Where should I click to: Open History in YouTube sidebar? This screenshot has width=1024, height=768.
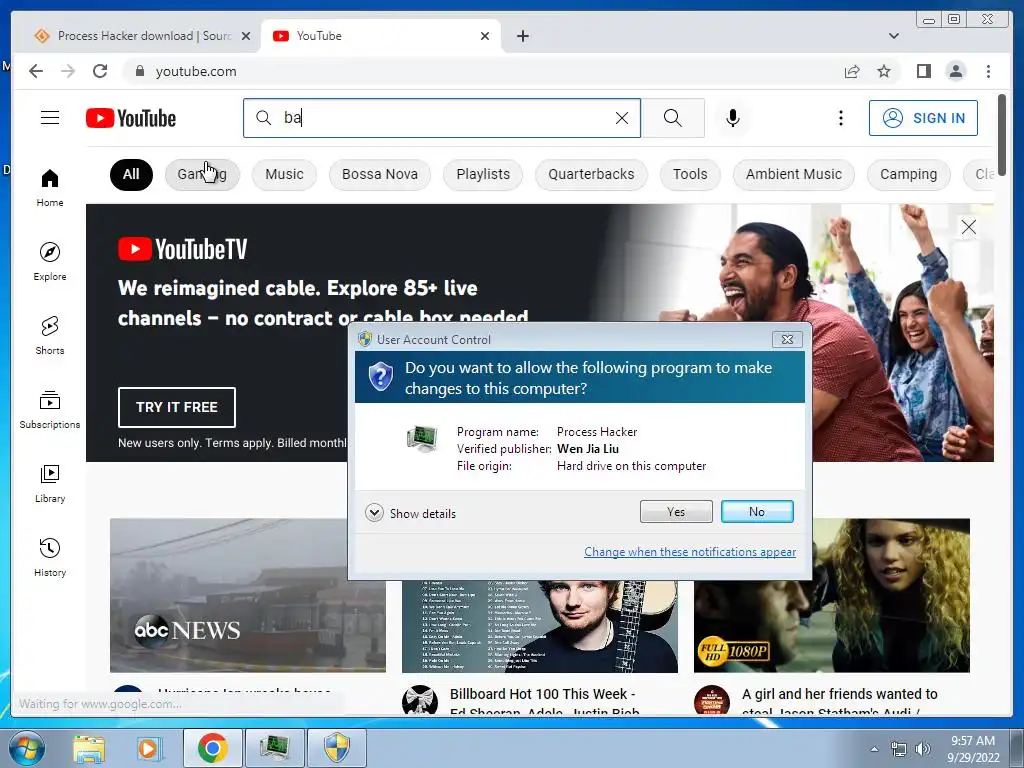(x=50, y=557)
